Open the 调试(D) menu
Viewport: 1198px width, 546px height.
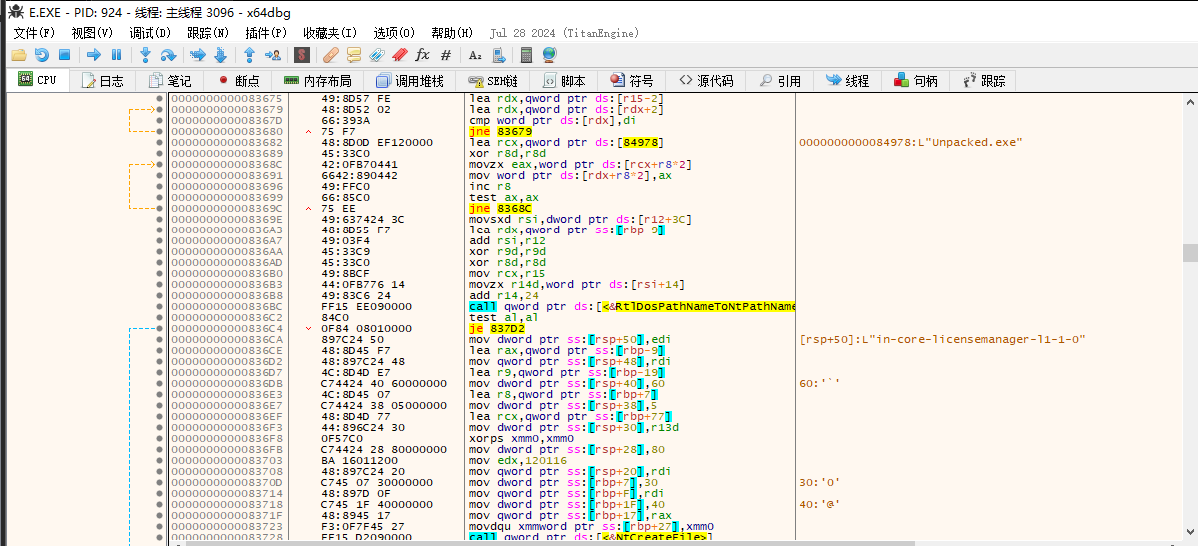[150, 33]
